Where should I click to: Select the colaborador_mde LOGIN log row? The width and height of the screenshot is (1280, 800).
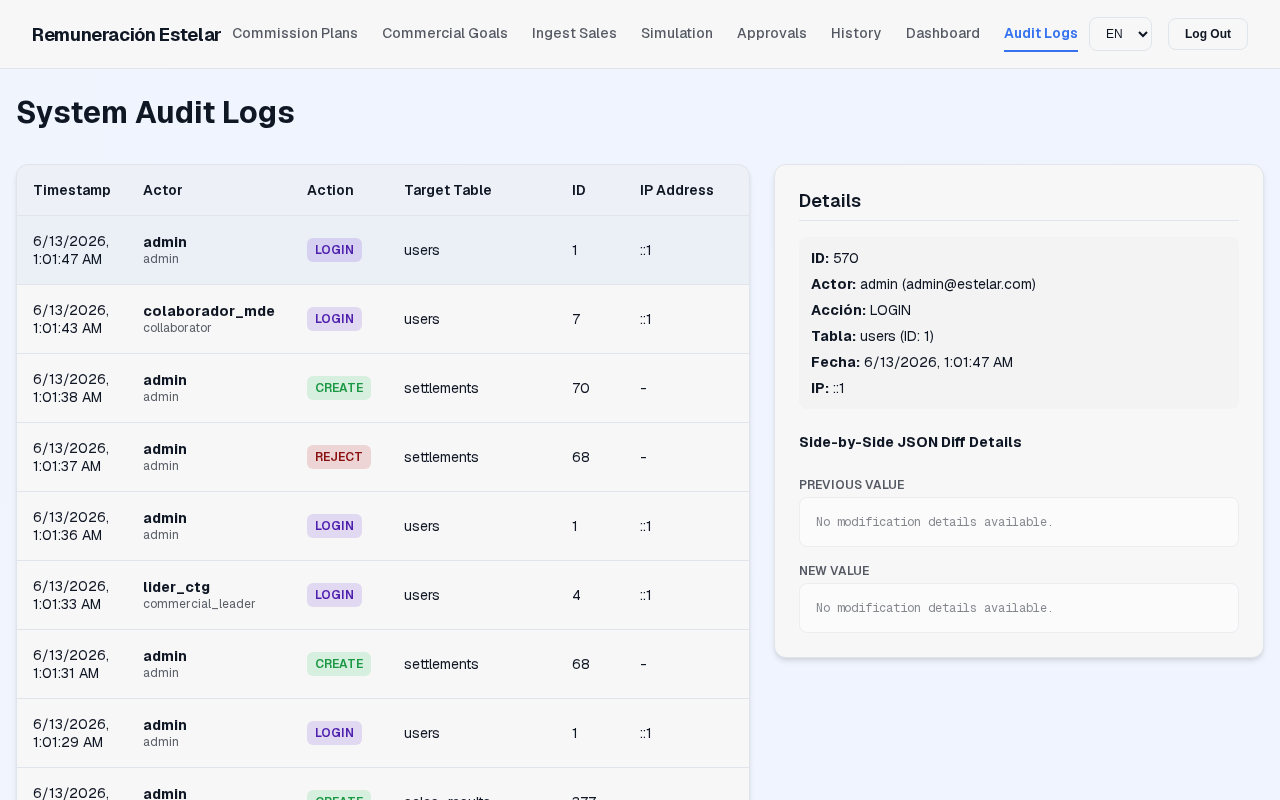[x=383, y=319]
